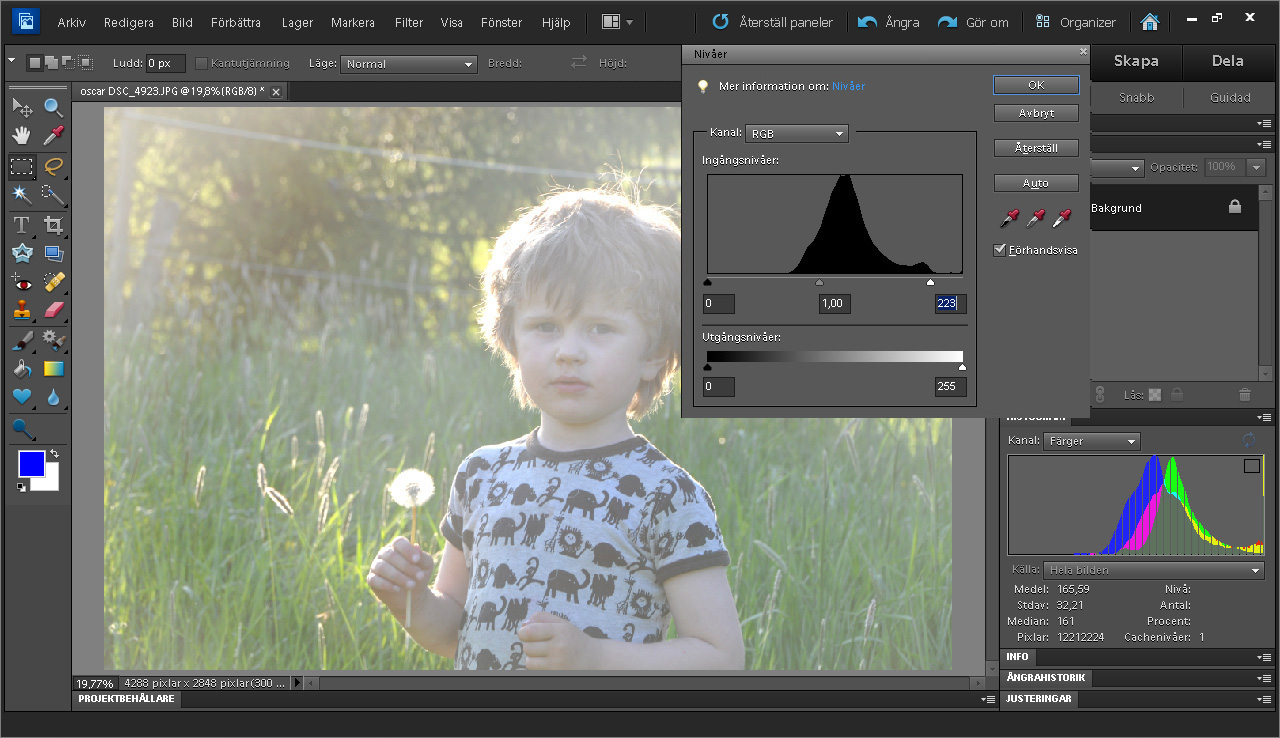Open the Läge Normal dropdown
This screenshot has height=738, width=1280.
408,64
